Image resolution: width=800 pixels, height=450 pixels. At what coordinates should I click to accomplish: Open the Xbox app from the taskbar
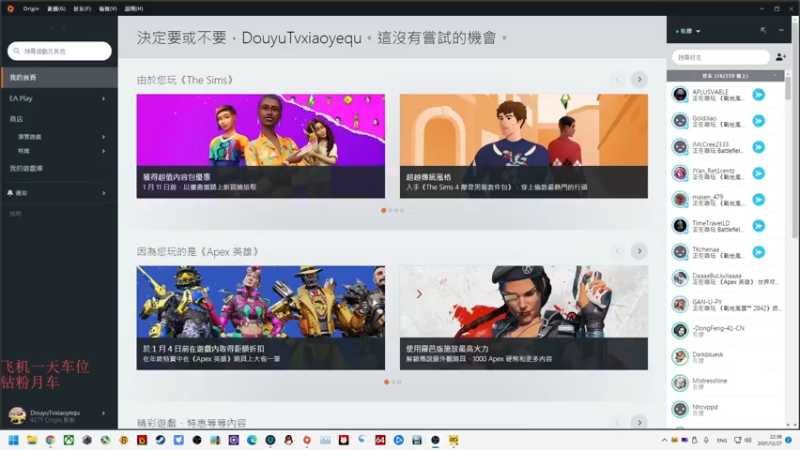click(69, 440)
